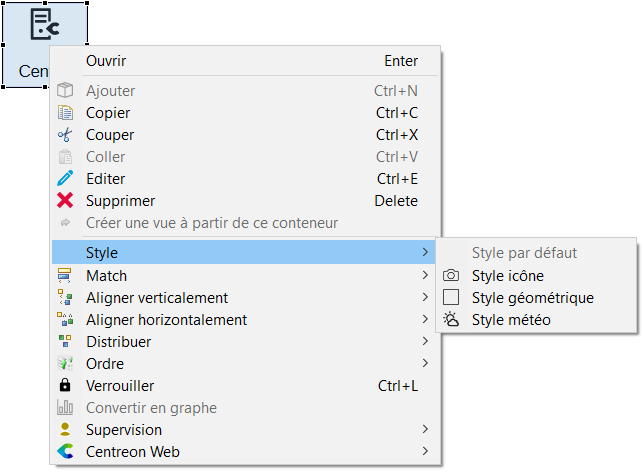This screenshot has height=472, width=643.
Task: Click the red X Supprimer icon
Action: tap(66, 201)
